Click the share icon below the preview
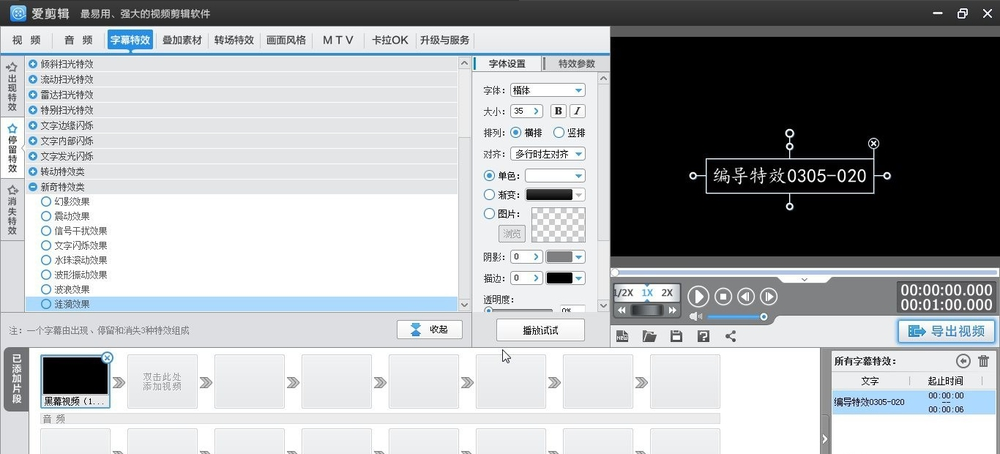 click(730, 336)
